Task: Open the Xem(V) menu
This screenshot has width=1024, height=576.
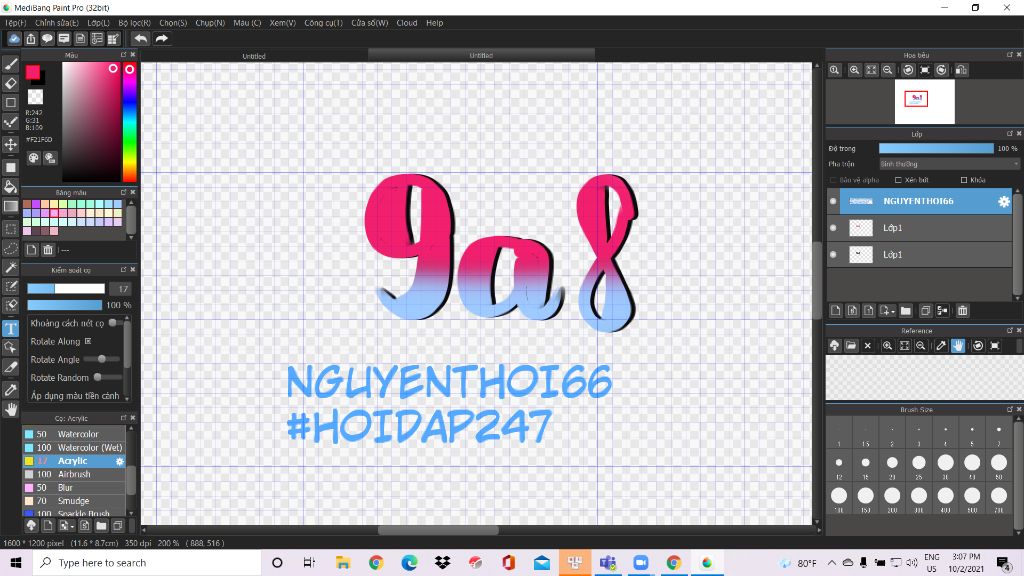Action: pyautogui.click(x=283, y=23)
